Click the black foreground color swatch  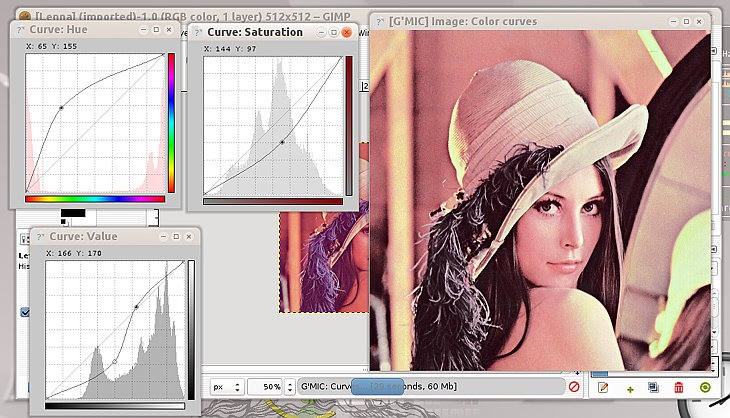coord(73,213)
